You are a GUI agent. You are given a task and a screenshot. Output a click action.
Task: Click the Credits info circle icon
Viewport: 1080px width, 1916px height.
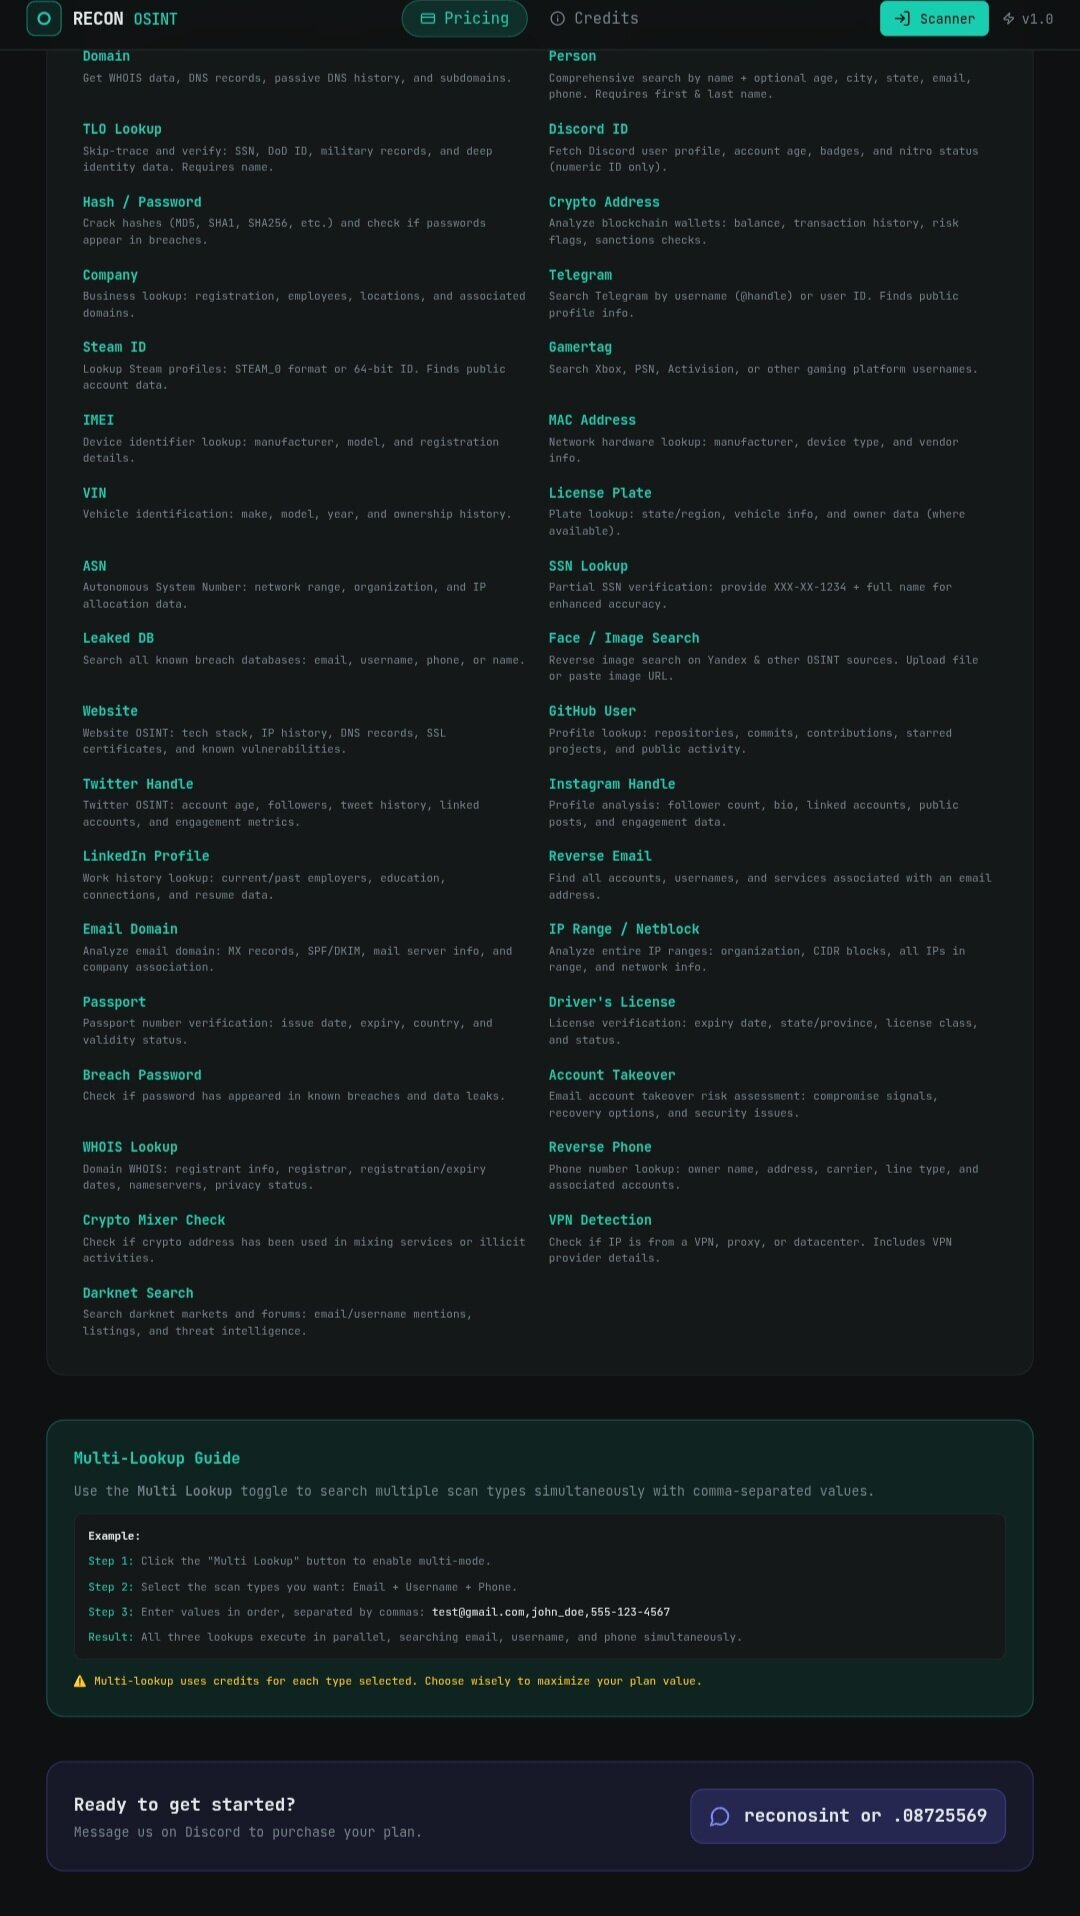(558, 19)
